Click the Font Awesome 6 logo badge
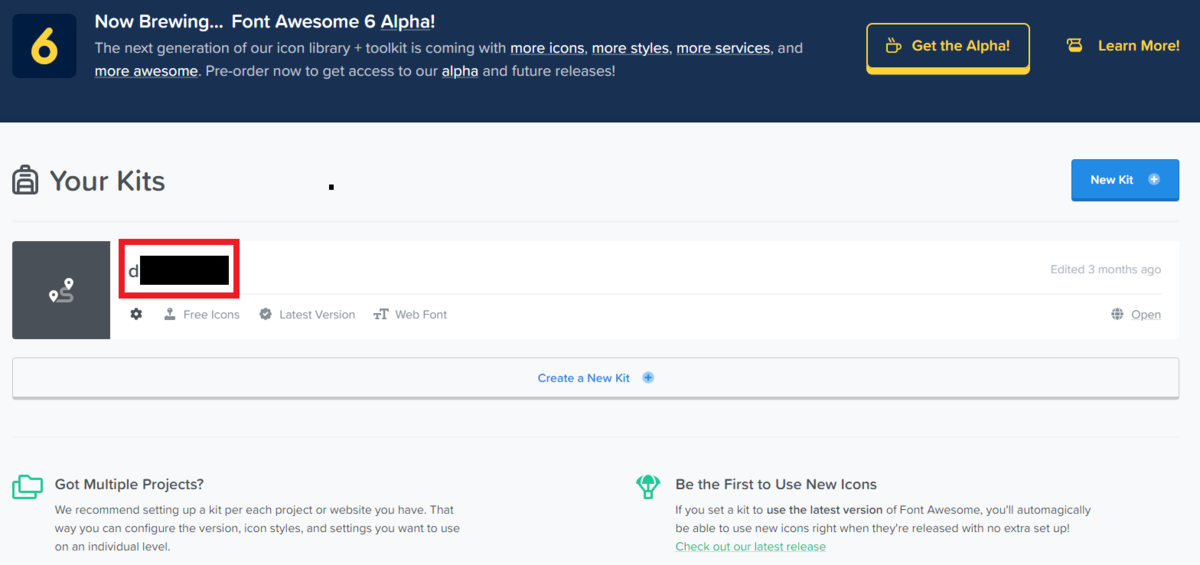Image resolution: width=1200 pixels, height=565 pixels. (44, 46)
